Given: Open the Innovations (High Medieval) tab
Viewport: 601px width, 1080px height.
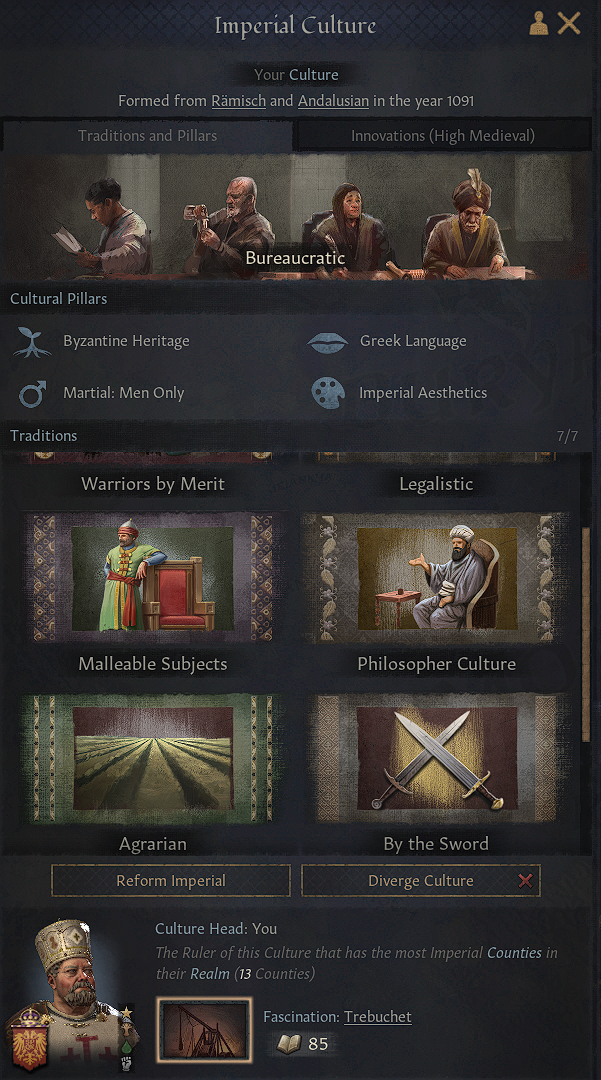Looking at the screenshot, I should (443, 136).
